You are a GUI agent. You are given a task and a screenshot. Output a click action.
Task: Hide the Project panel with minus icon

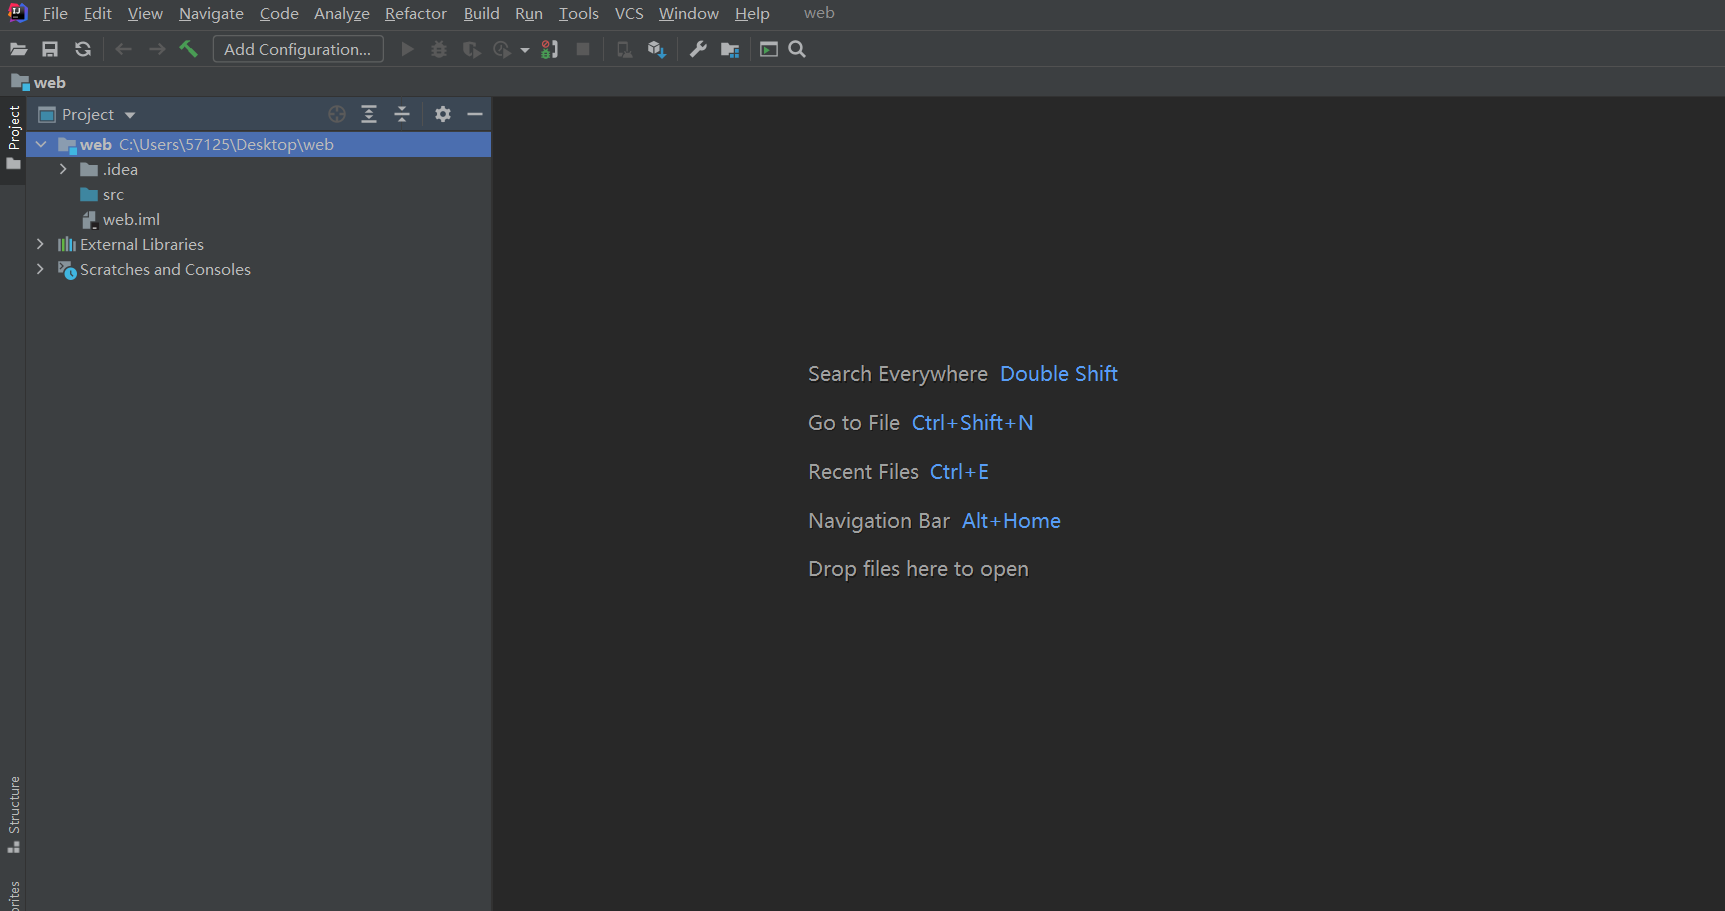pyautogui.click(x=475, y=114)
